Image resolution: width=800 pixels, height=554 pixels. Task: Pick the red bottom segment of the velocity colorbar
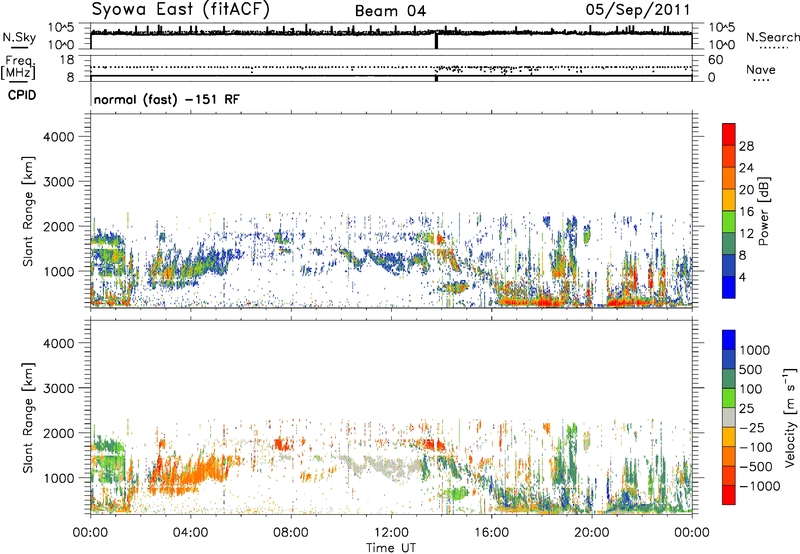click(x=729, y=495)
